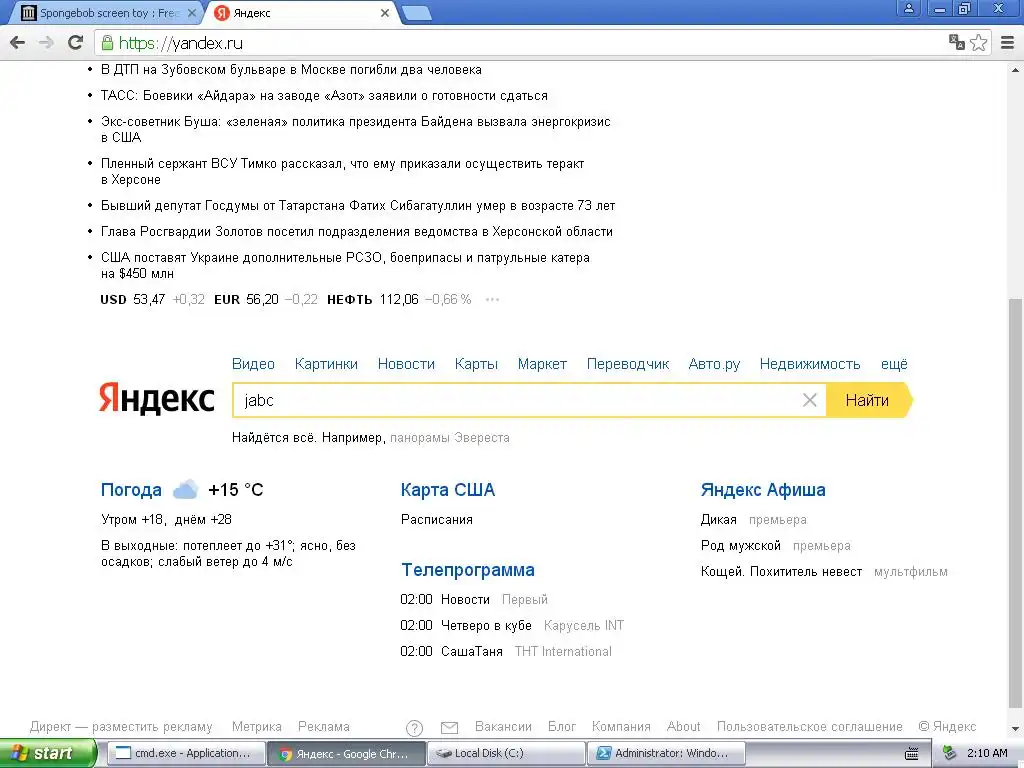Open Недвижимость service link
The width and height of the screenshot is (1024, 768).
pyautogui.click(x=810, y=364)
